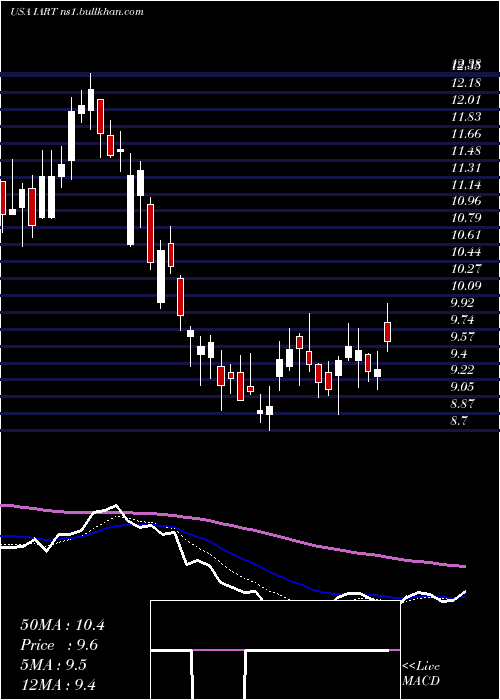Image resolution: width=500 pixels, height=700 pixels.
Task: Click the 8.87 price axis label
Action: point(463,404)
